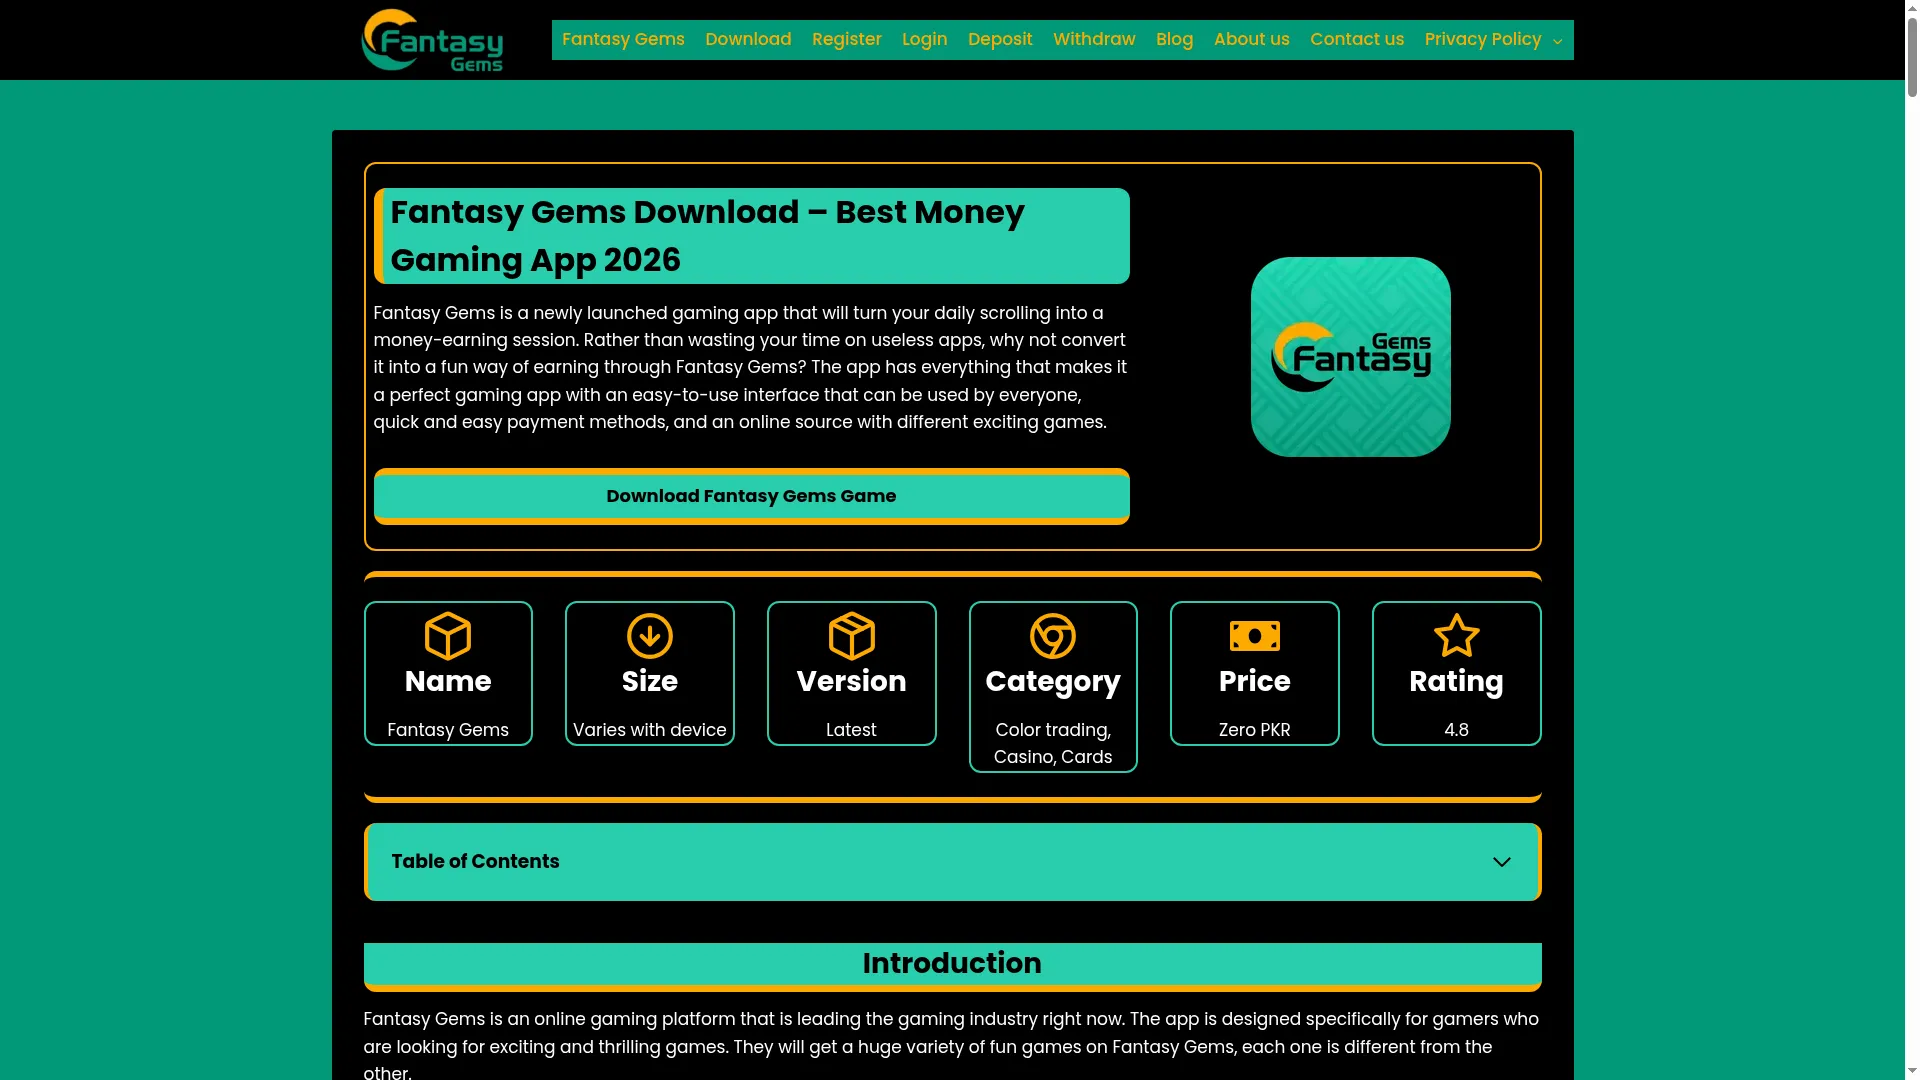
Task: Open the Withdraw navigation link
Action: coord(1094,40)
